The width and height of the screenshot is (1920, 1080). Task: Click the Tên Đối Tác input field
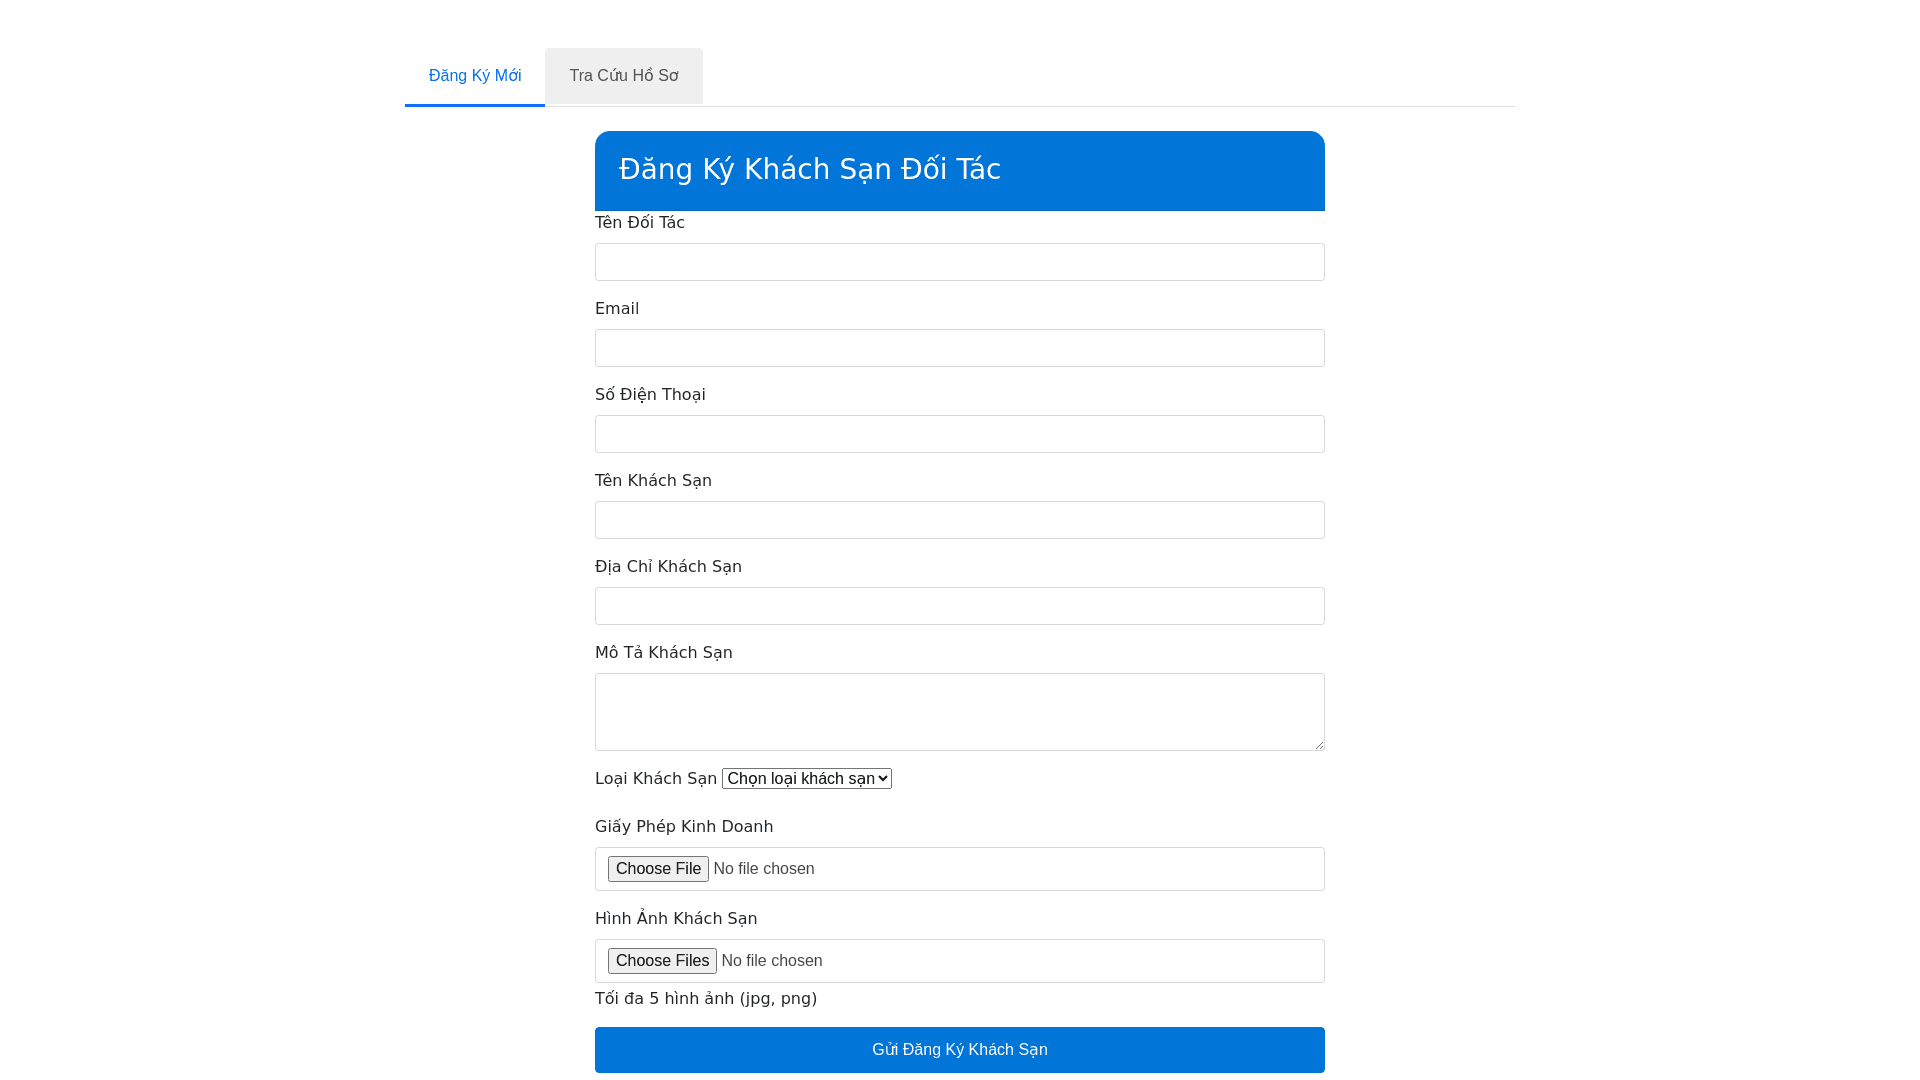click(x=959, y=262)
